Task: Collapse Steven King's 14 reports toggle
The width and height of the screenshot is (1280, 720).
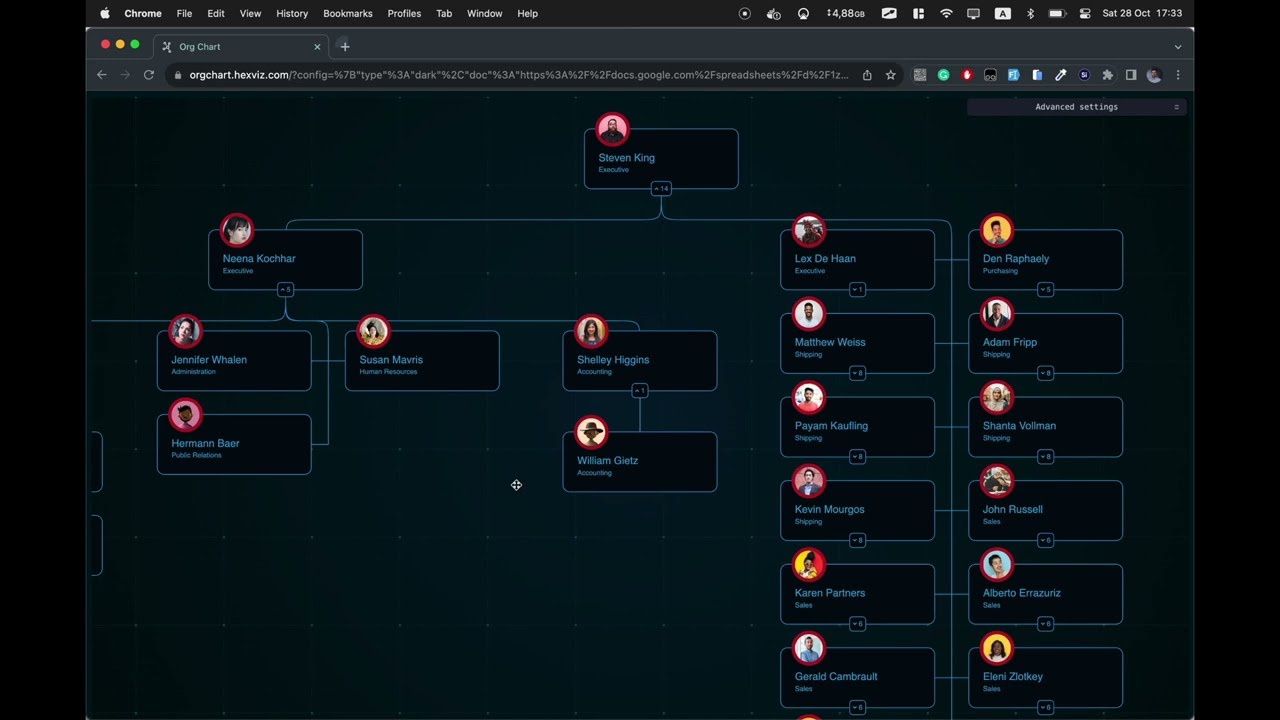Action: coord(661,188)
